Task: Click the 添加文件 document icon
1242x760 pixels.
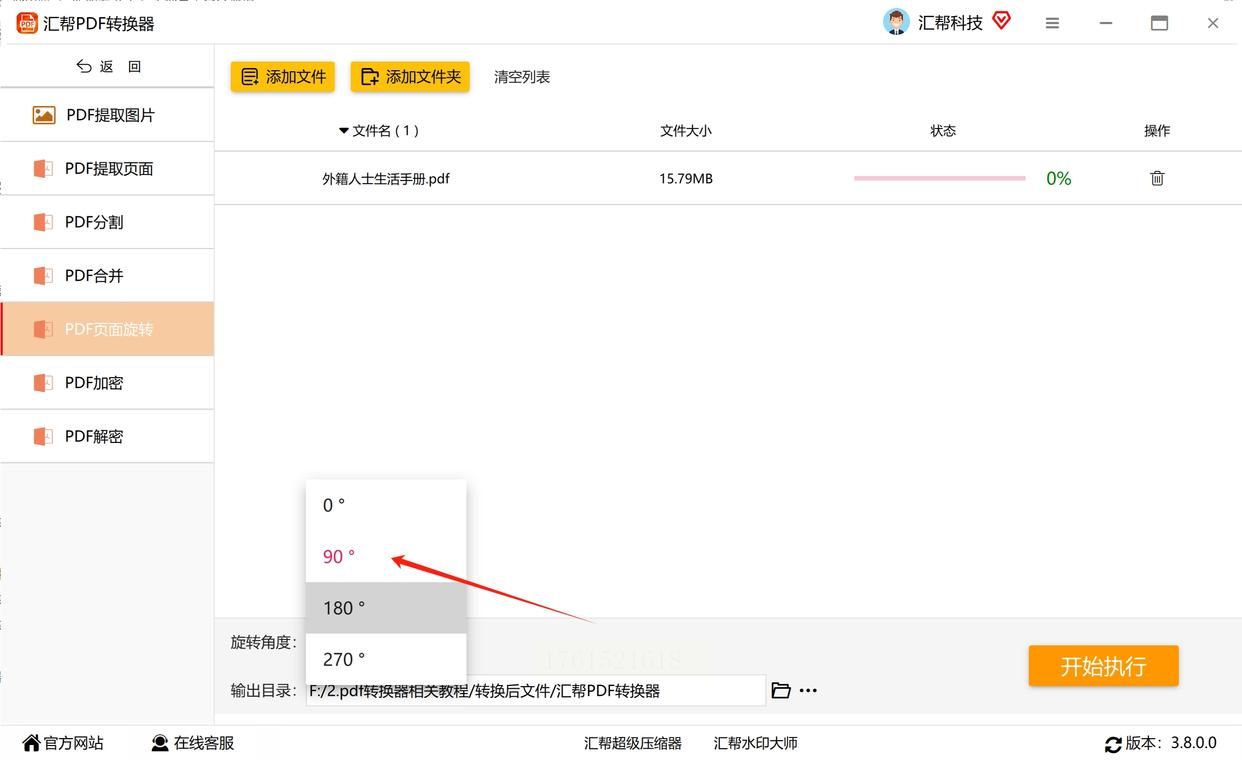Action: click(250, 77)
